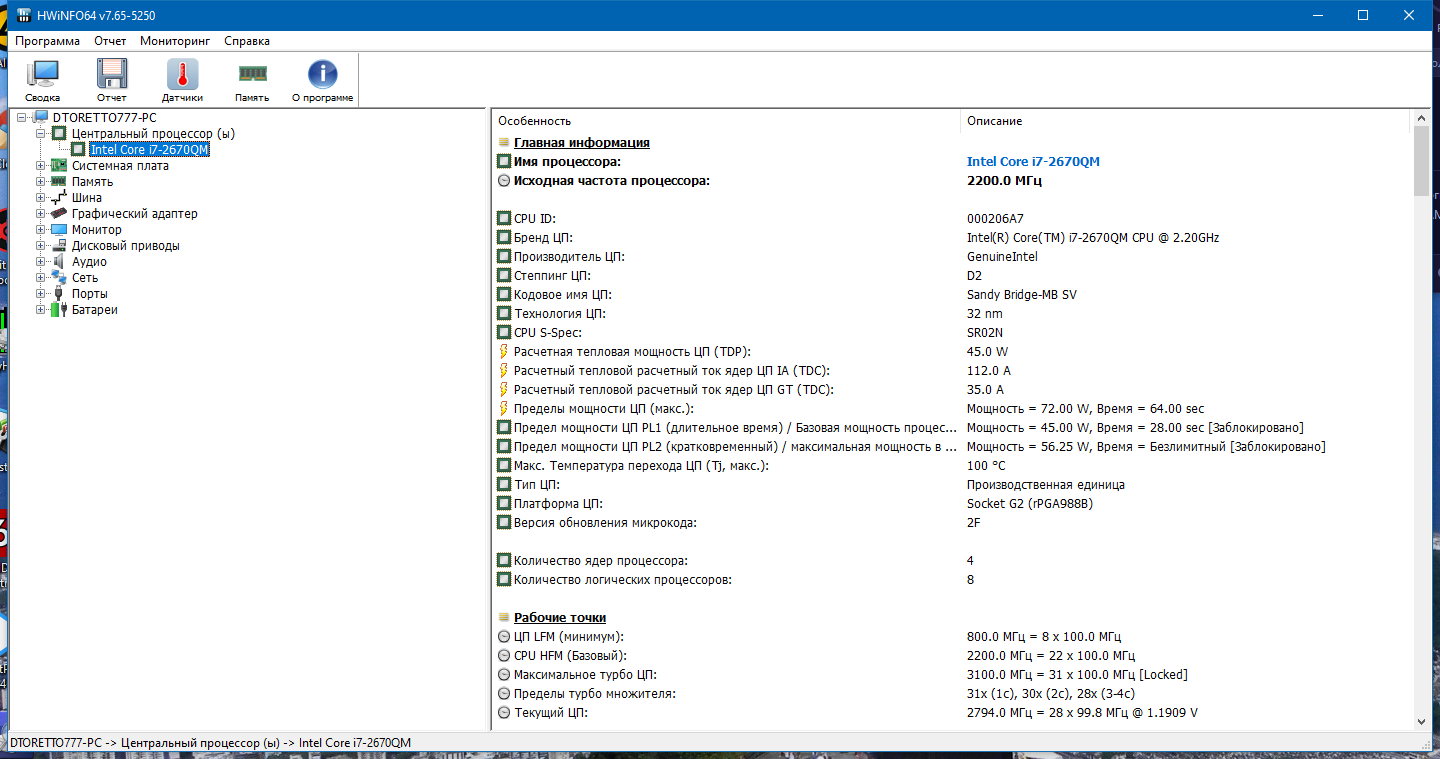Image resolution: width=1440 pixels, height=759 pixels.
Task: Expand the Порты tree branch
Action: [x=41, y=294]
